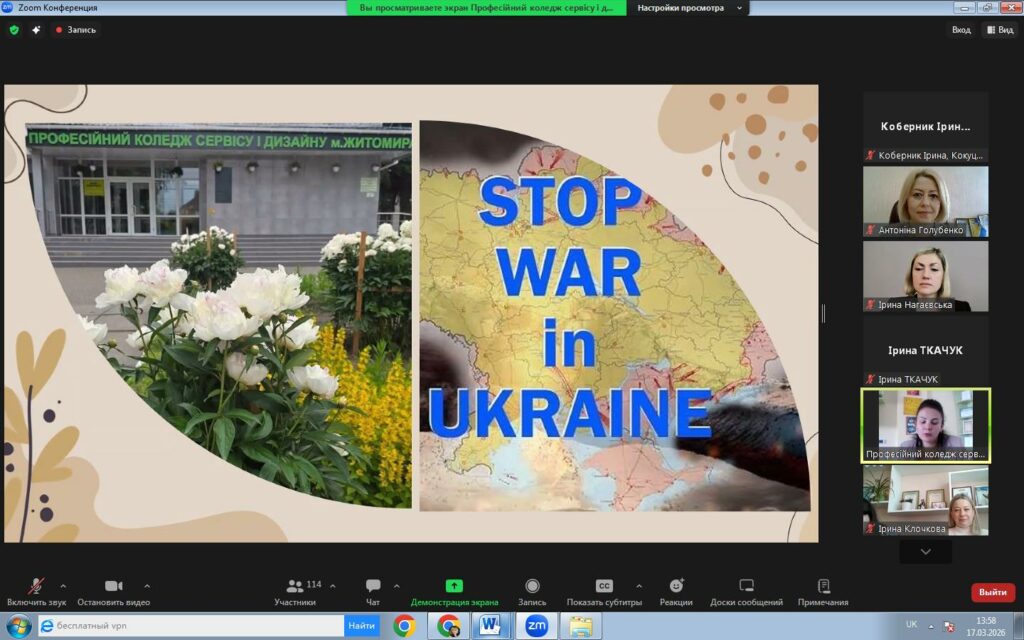
Task: Toggle subtitles with Показать субтитры button
Action: (604, 586)
